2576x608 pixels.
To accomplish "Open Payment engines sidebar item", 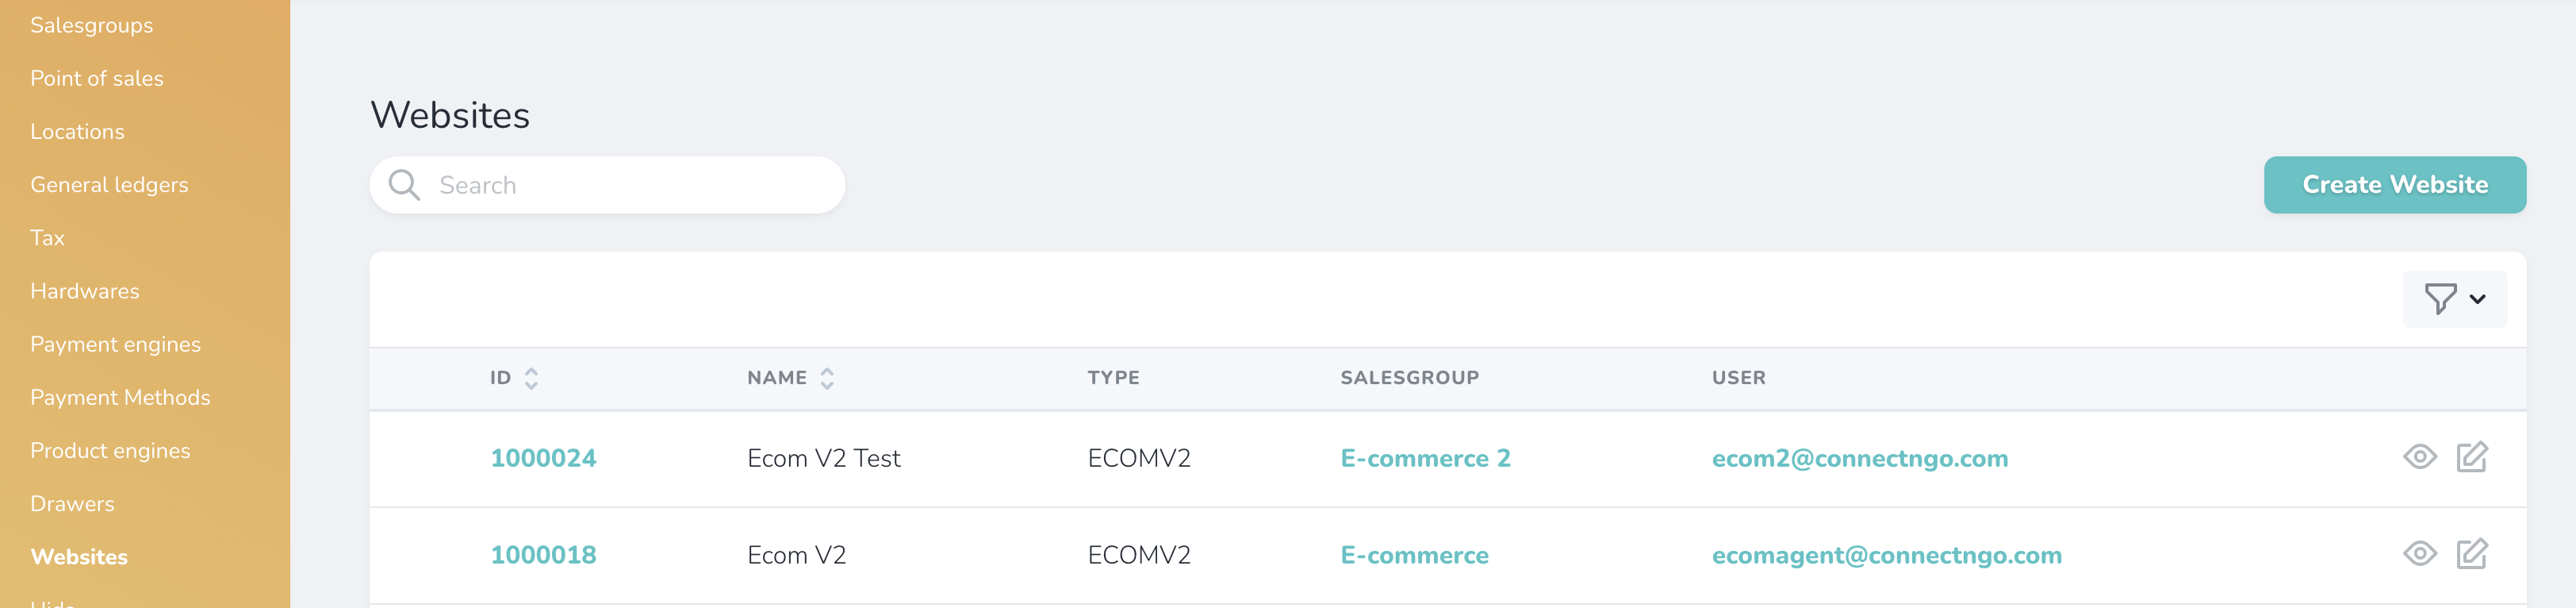I will click(115, 344).
